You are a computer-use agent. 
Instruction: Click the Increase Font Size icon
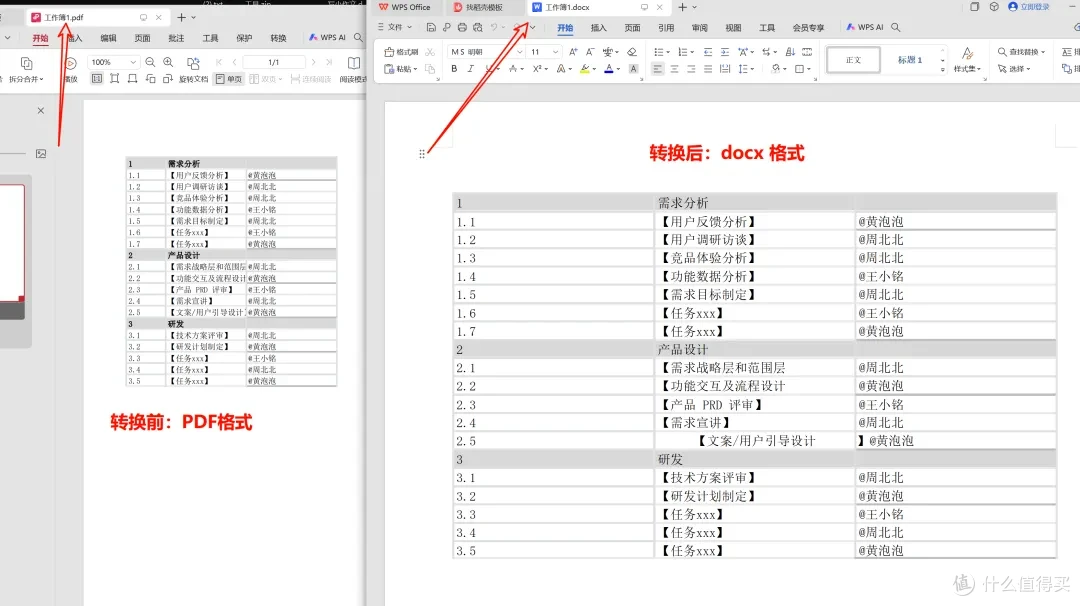[573, 52]
